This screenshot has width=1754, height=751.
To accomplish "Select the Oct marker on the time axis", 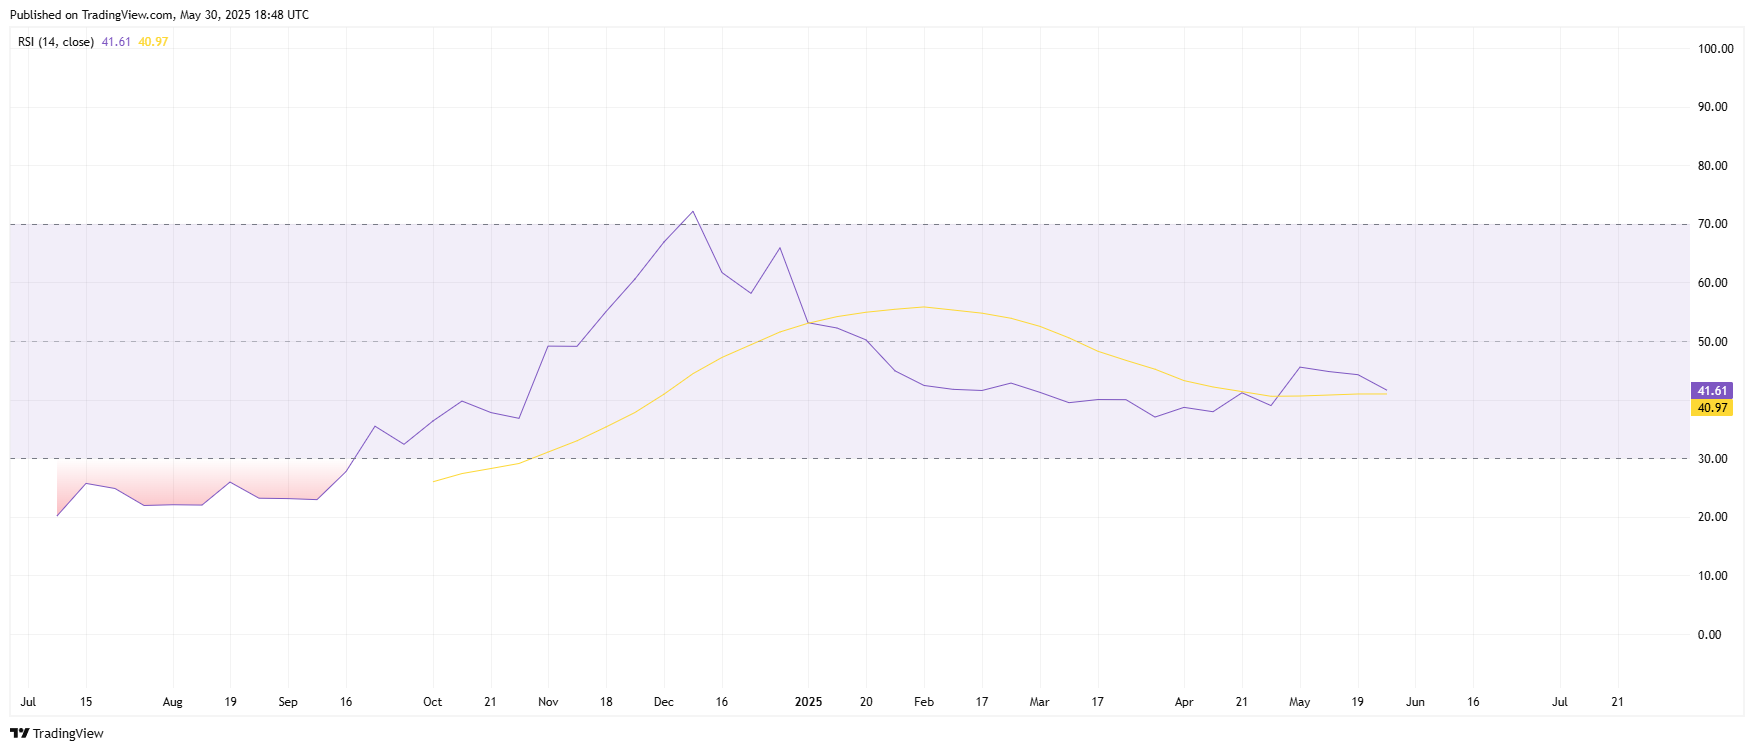I will click(x=432, y=702).
